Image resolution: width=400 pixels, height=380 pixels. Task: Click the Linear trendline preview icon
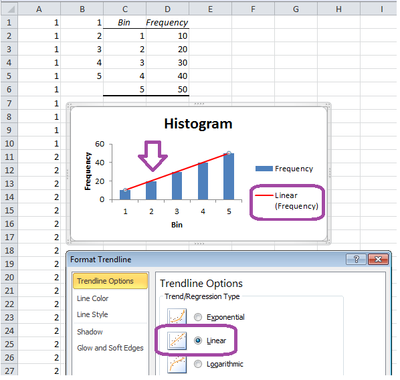(x=177, y=340)
